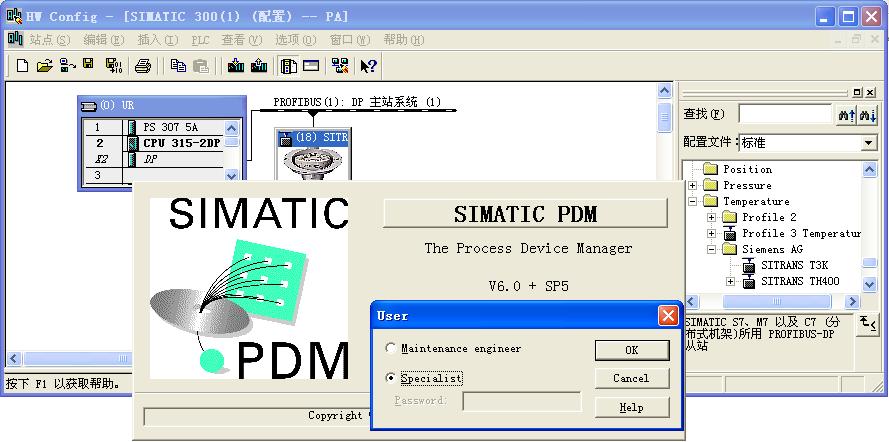Click Help in the User dialog
The image size is (889, 442).
click(632, 407)
